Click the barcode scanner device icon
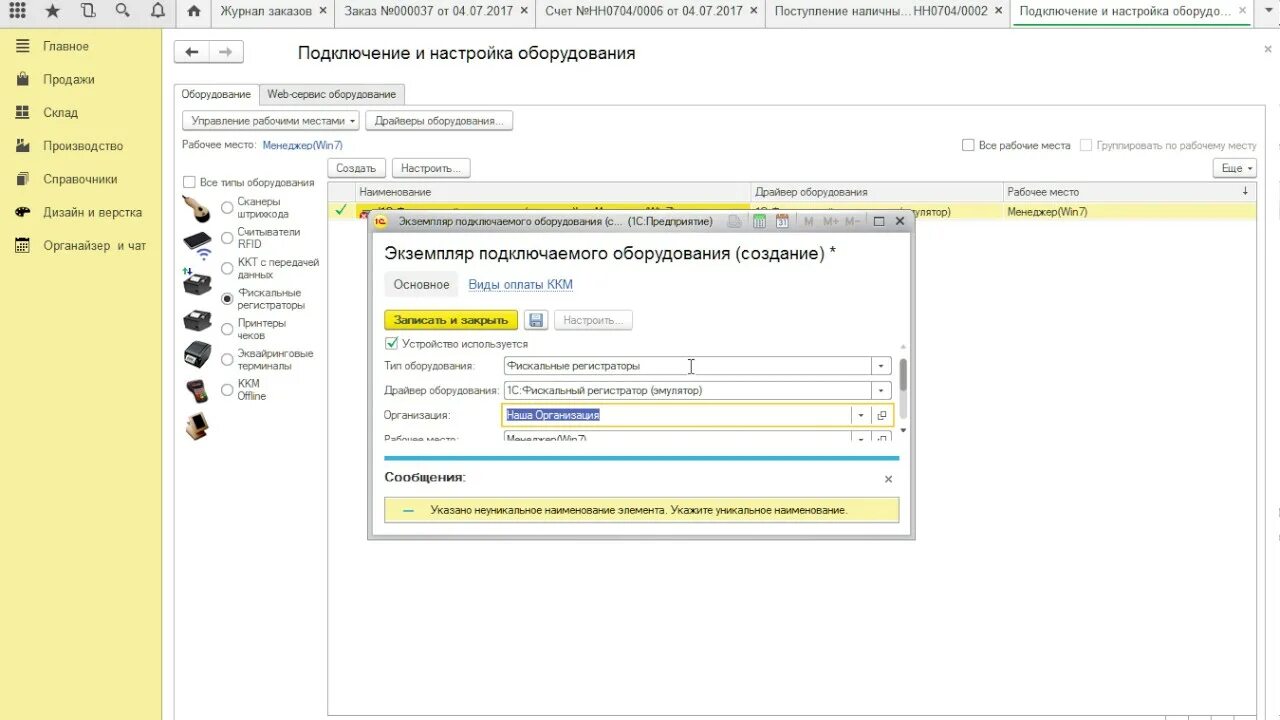This screenshot has height=720, width=1280. pyautogui.click(x=197, y=209)
